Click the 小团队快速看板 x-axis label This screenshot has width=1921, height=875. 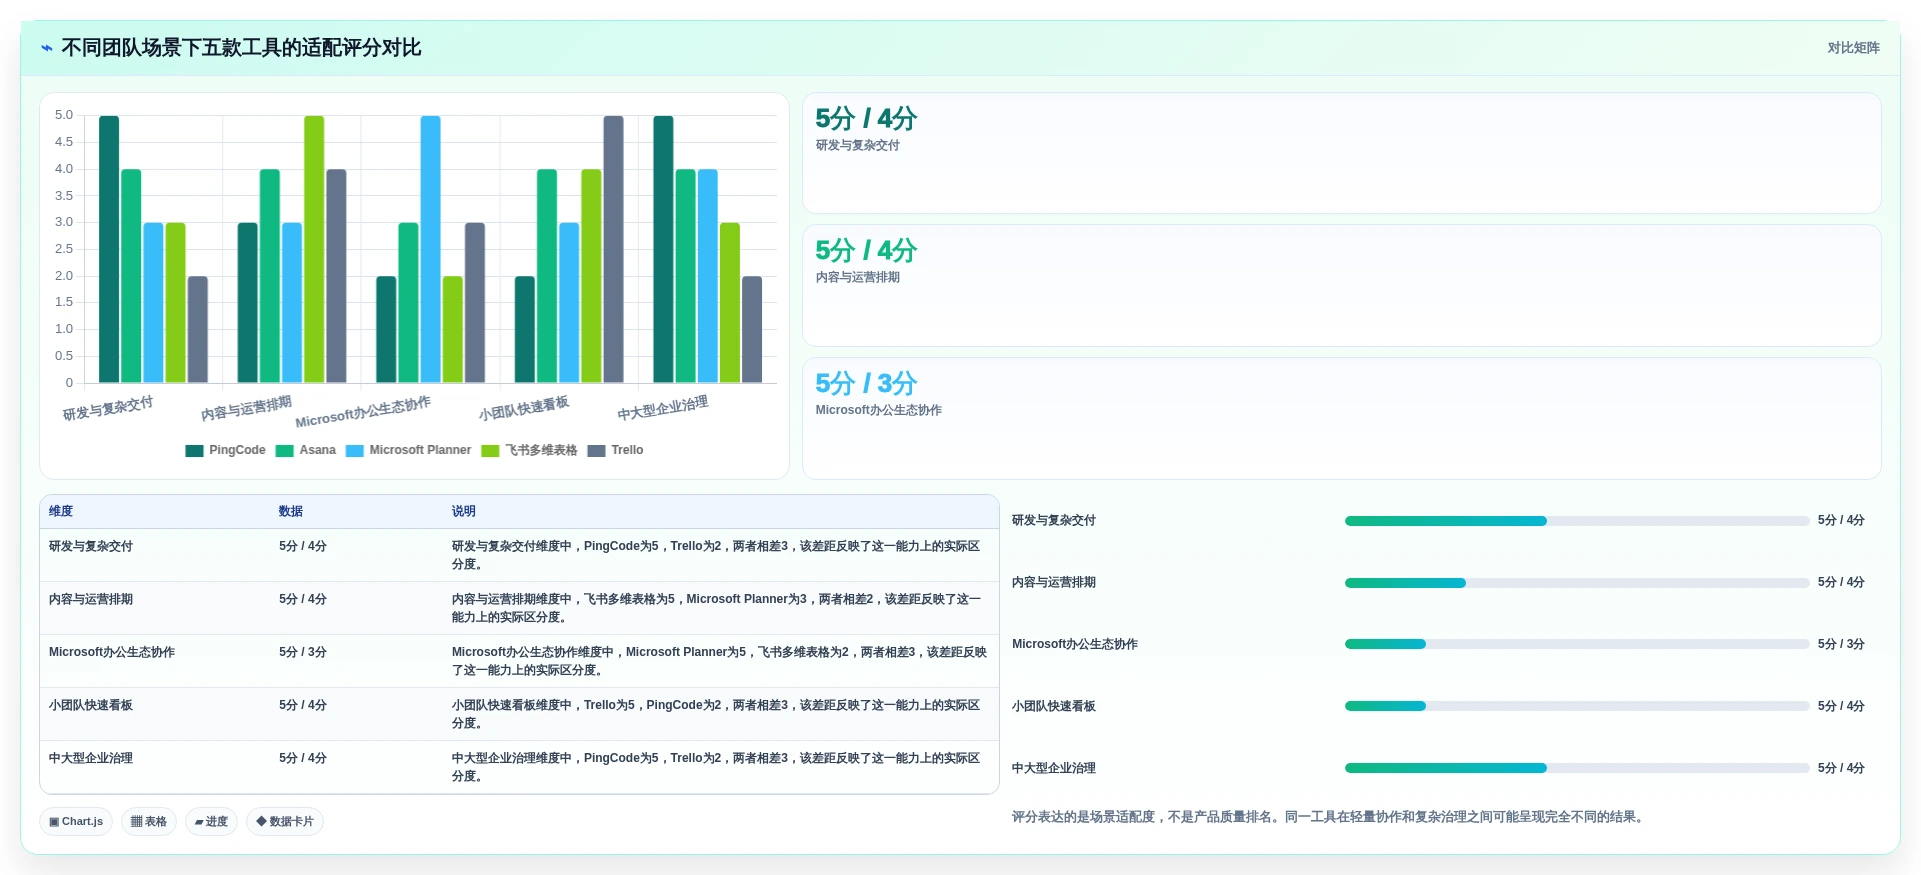[524, 408]
